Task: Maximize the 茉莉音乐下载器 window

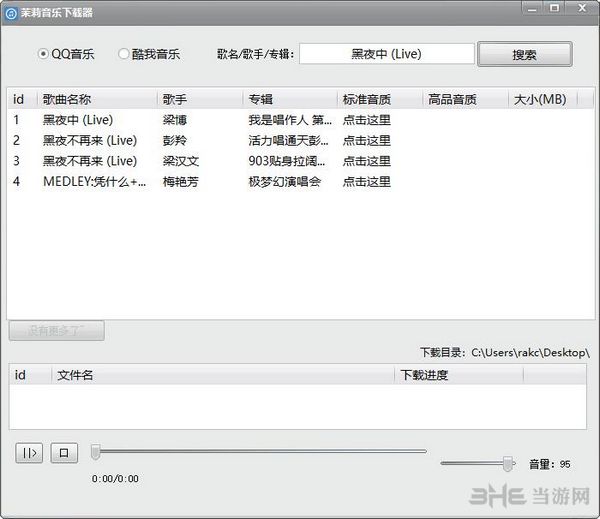Action: (554, 8)
